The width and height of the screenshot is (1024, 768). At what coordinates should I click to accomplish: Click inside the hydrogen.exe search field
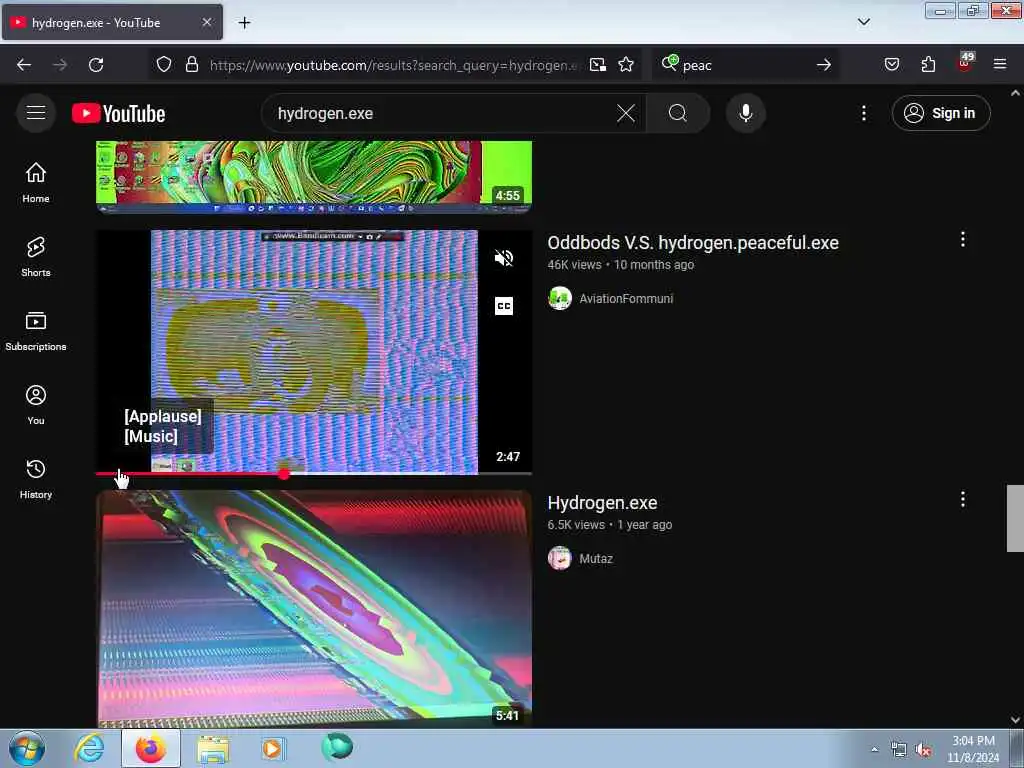tap(444, 113)
